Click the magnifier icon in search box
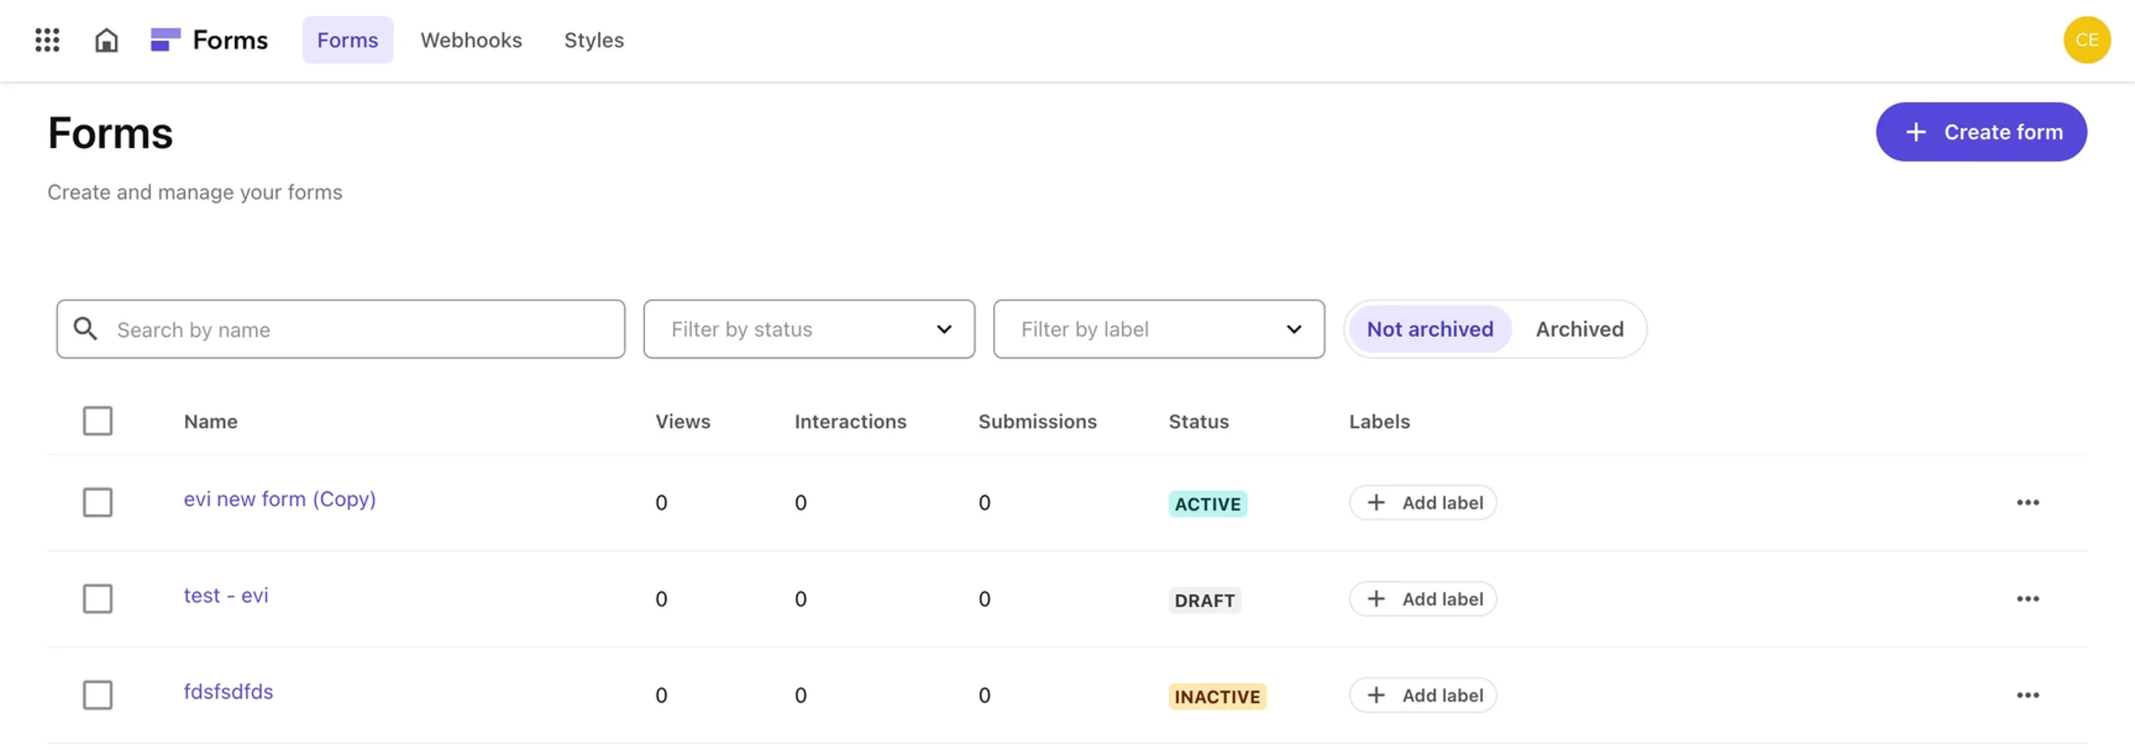This screenshot has width=2135, height=750. point(86,329)
